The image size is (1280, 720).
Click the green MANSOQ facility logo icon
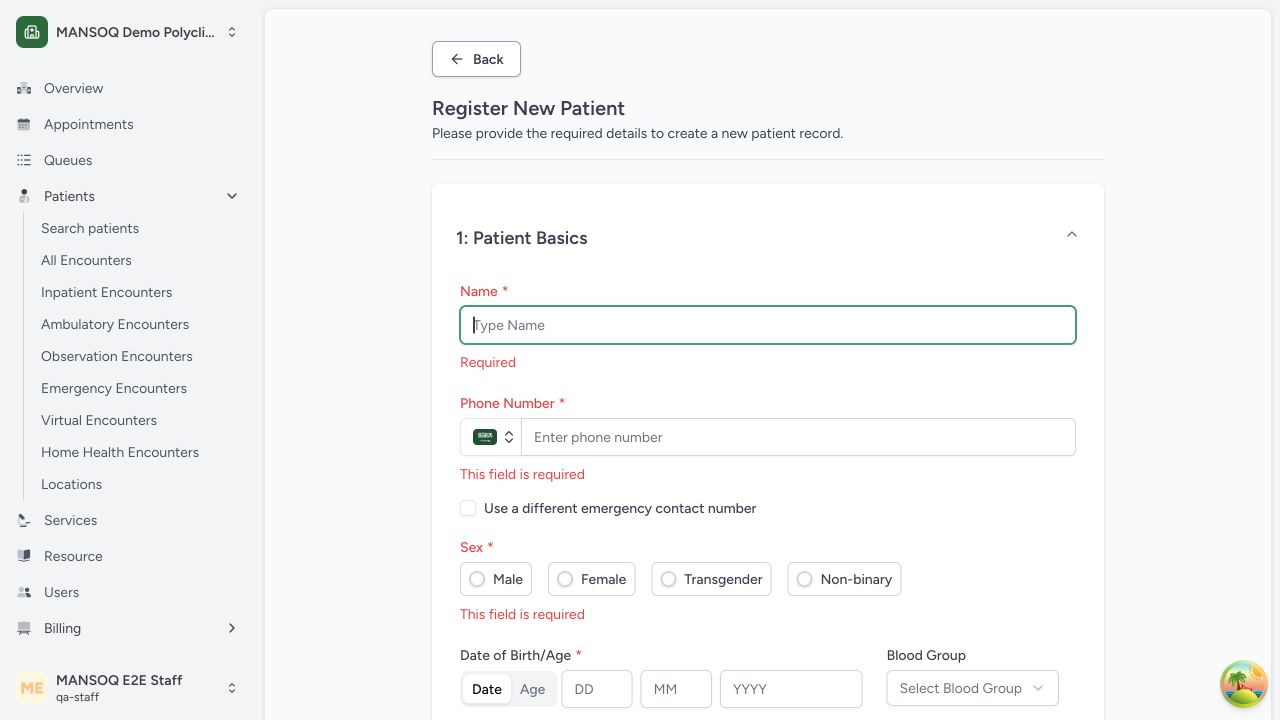pos(32,32)
